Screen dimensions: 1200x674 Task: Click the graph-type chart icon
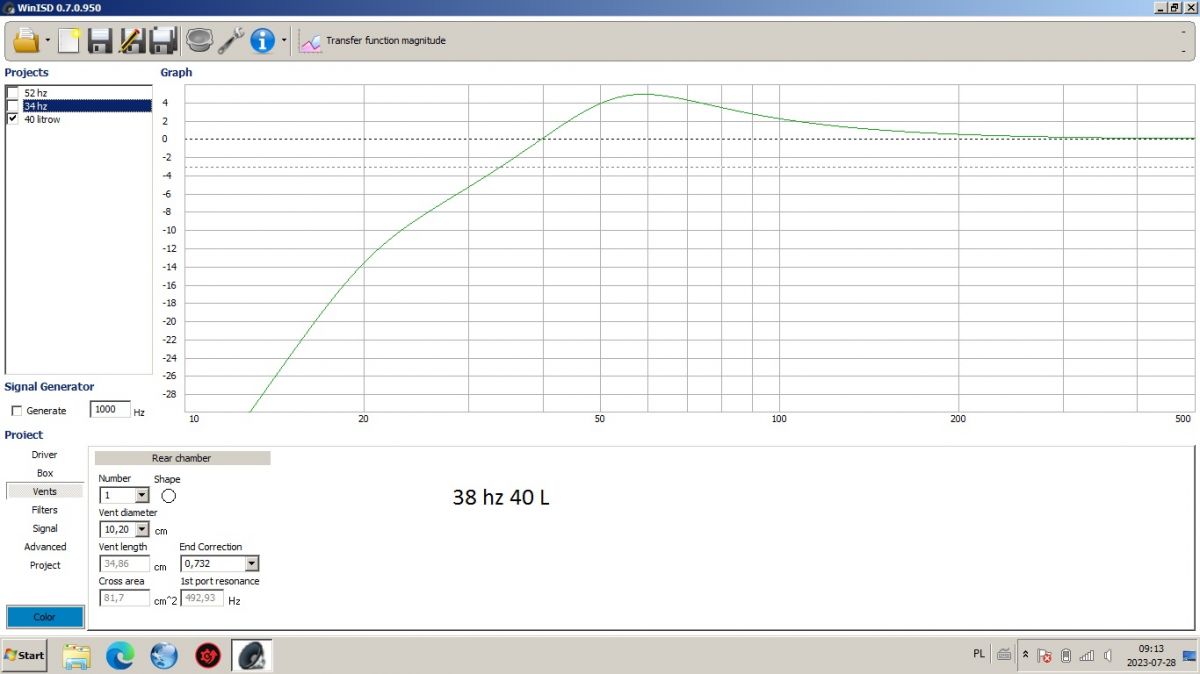[x=310, y=42]
